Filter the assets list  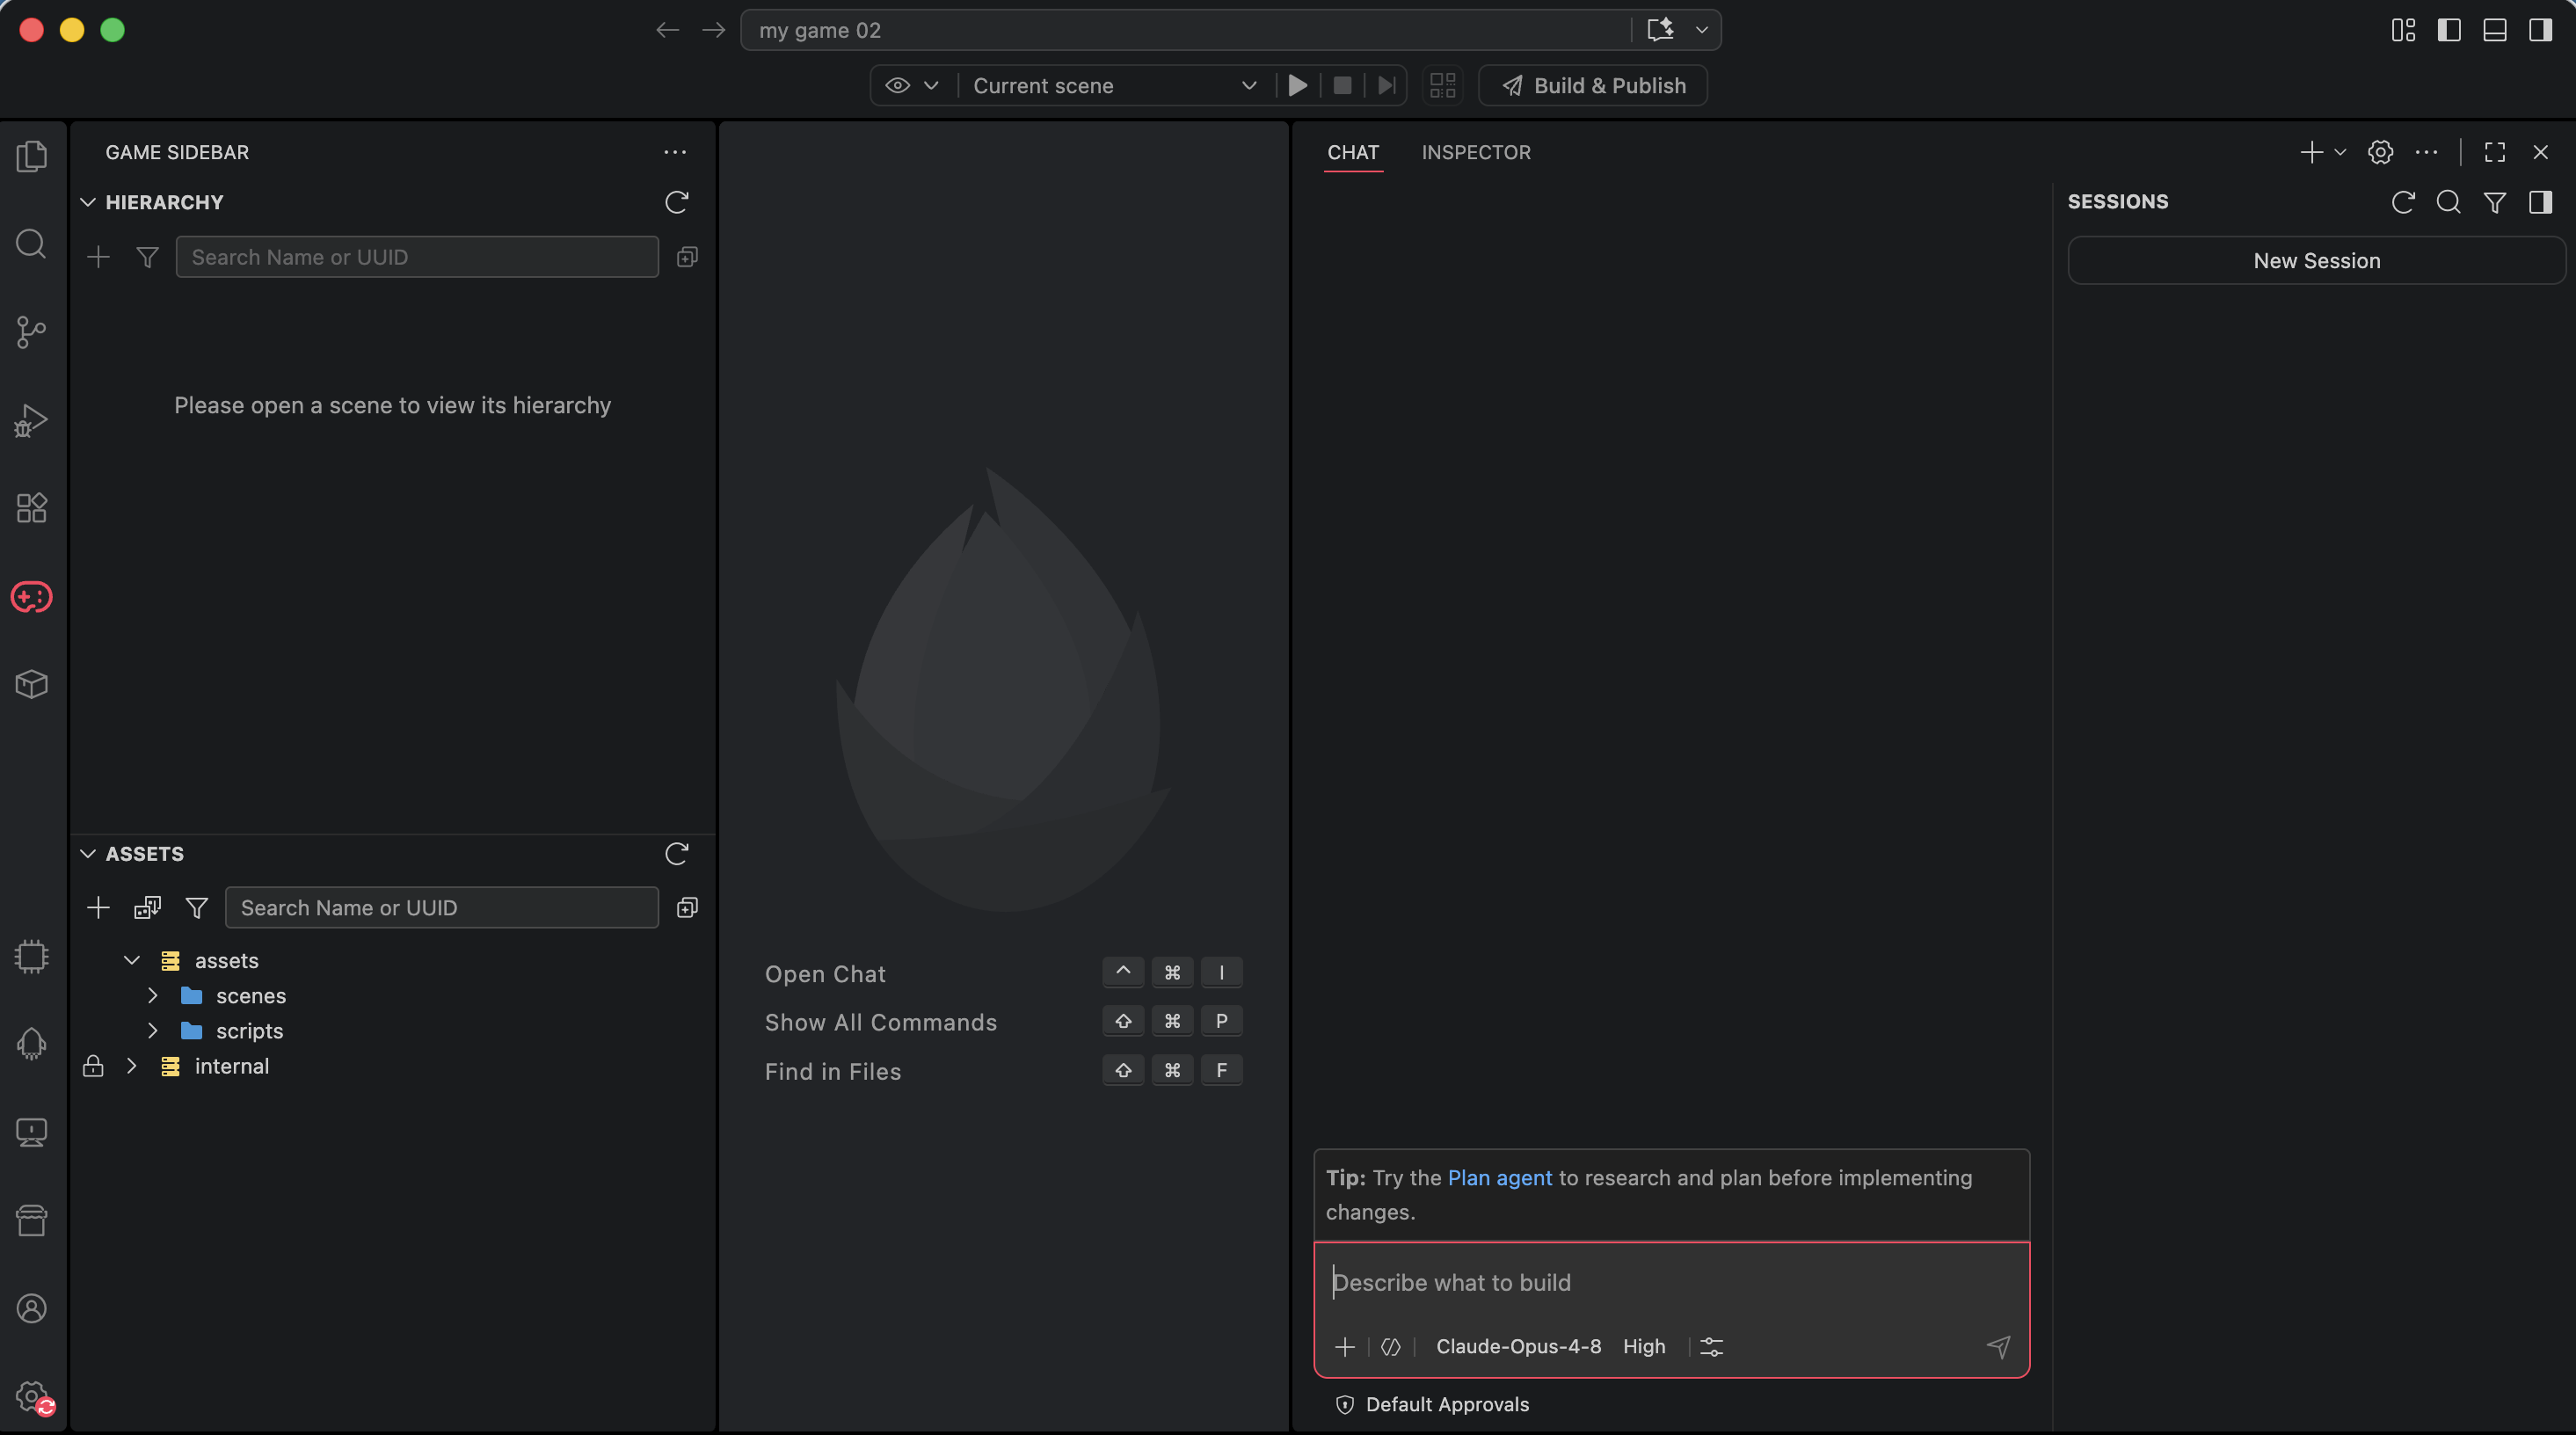coord(197,908)
